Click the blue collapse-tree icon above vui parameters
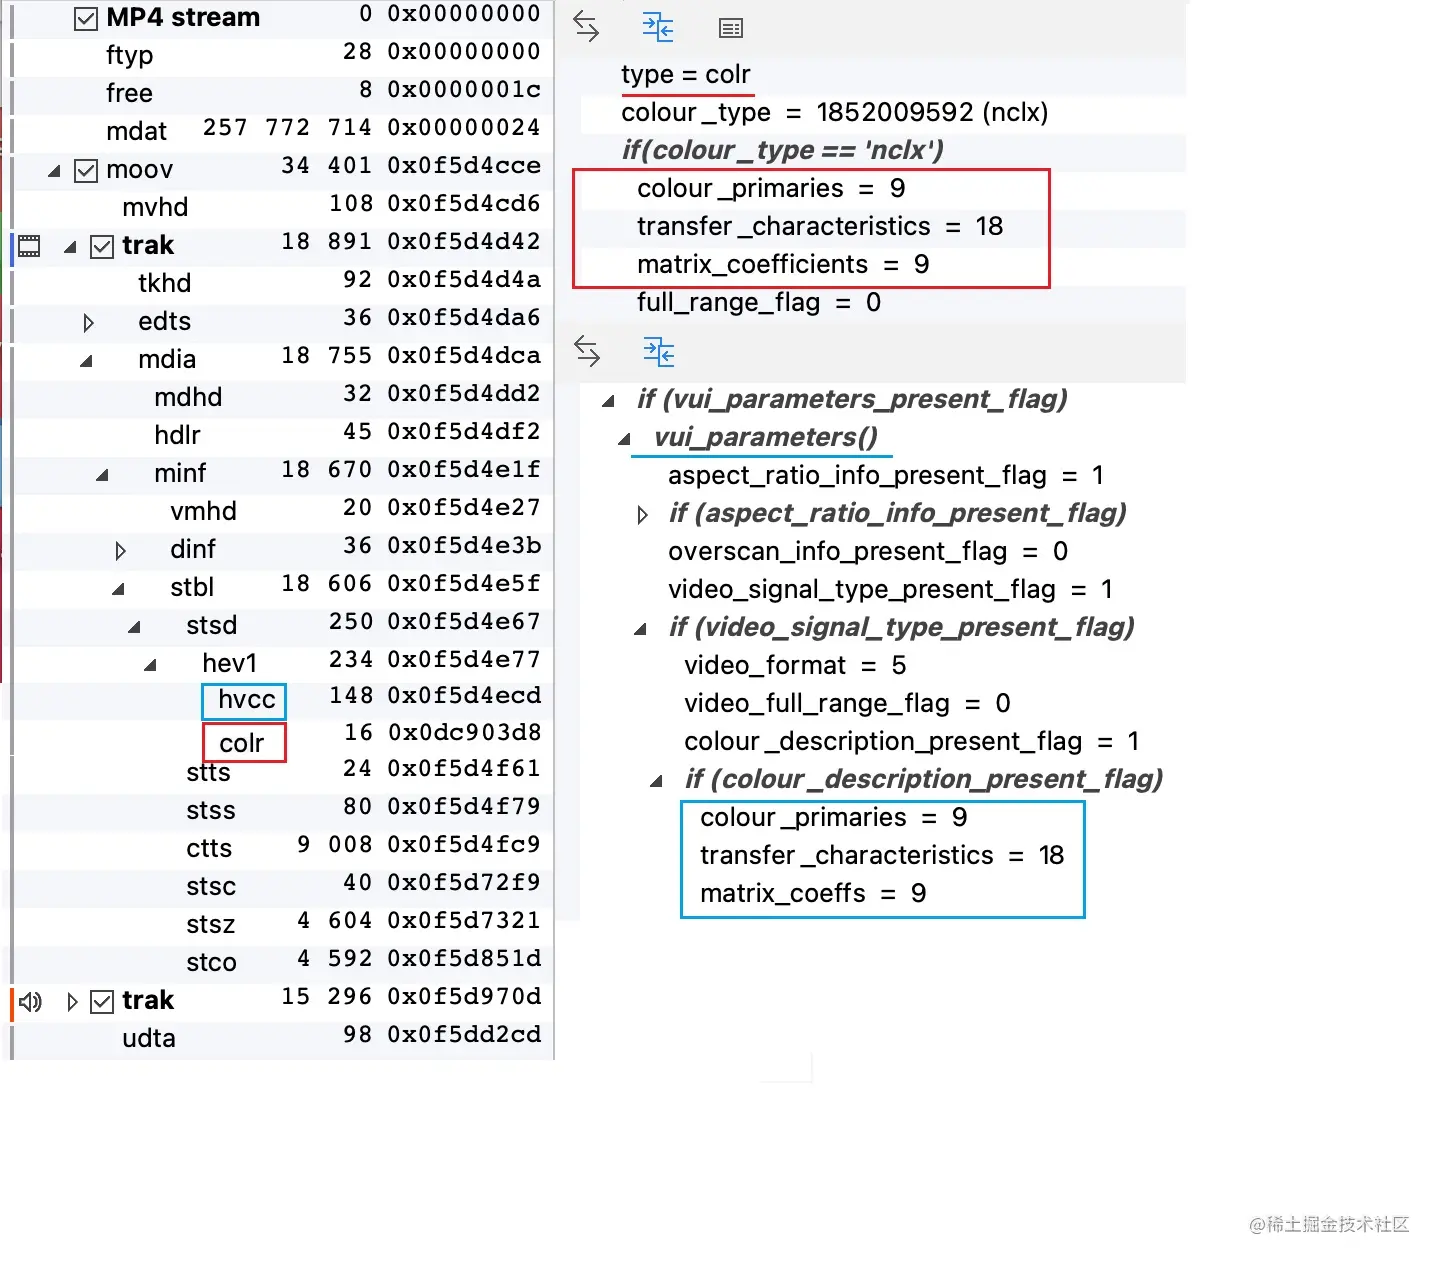This screenshot has height=1266, width=1441. click(x=659, y=352)
